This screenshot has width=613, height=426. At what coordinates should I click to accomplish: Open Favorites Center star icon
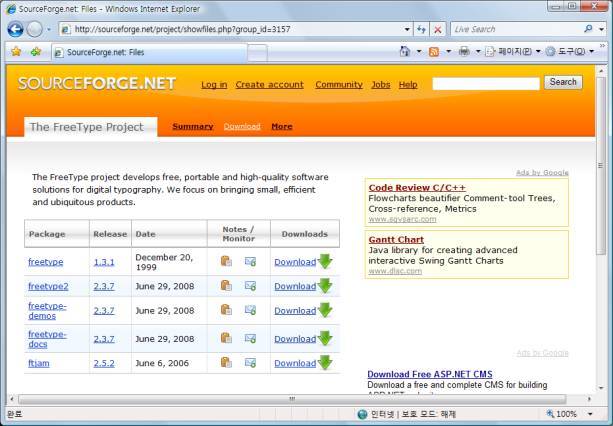(x=16, y=52)
